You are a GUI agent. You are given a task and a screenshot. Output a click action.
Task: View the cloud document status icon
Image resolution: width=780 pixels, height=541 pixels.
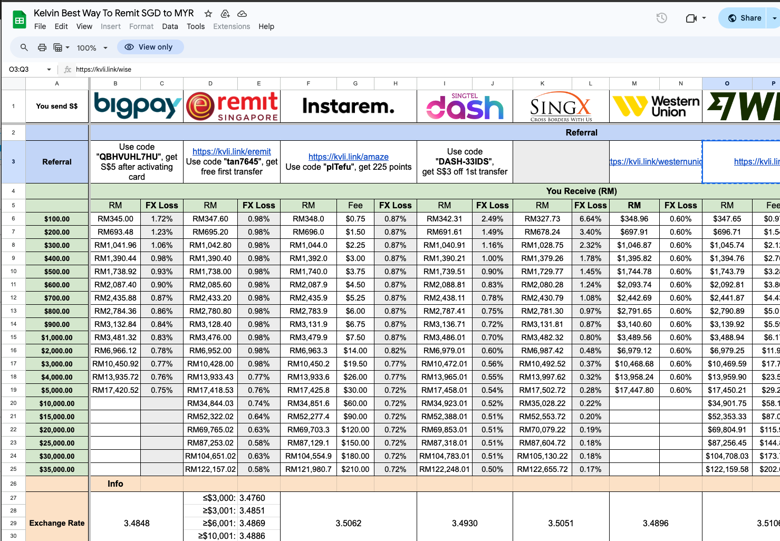pos(242,14)
